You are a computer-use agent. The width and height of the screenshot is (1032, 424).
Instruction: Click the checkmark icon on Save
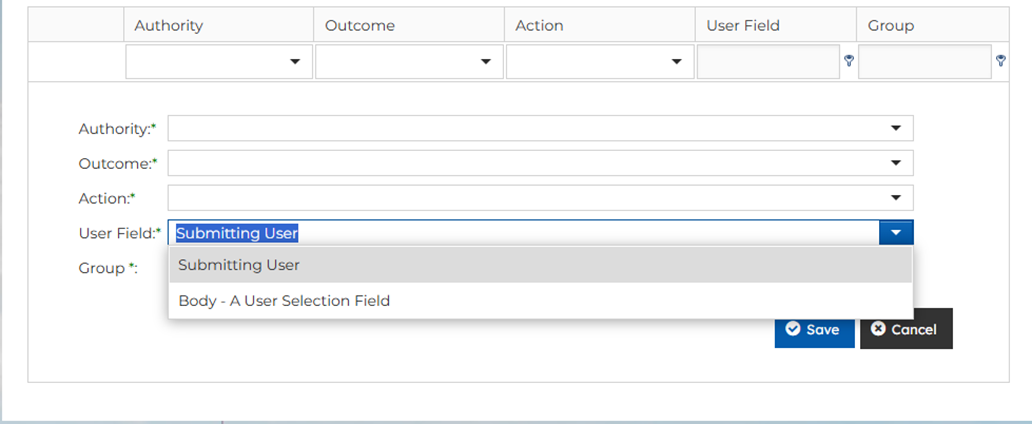click(793, 329)
